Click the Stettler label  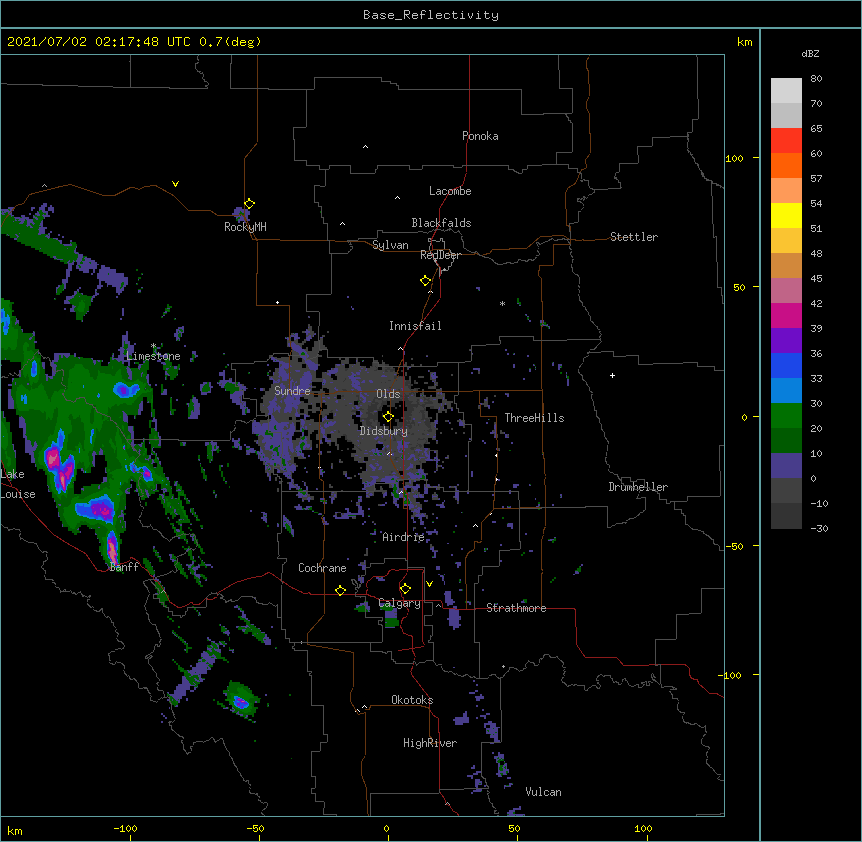[x=634, y=237]
